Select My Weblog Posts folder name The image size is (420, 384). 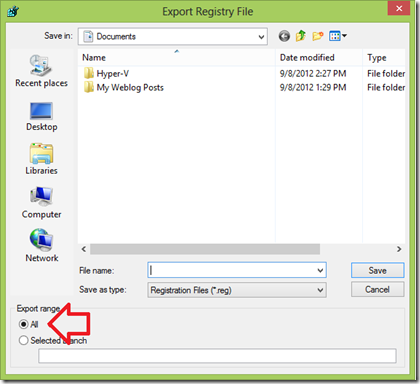130,88
